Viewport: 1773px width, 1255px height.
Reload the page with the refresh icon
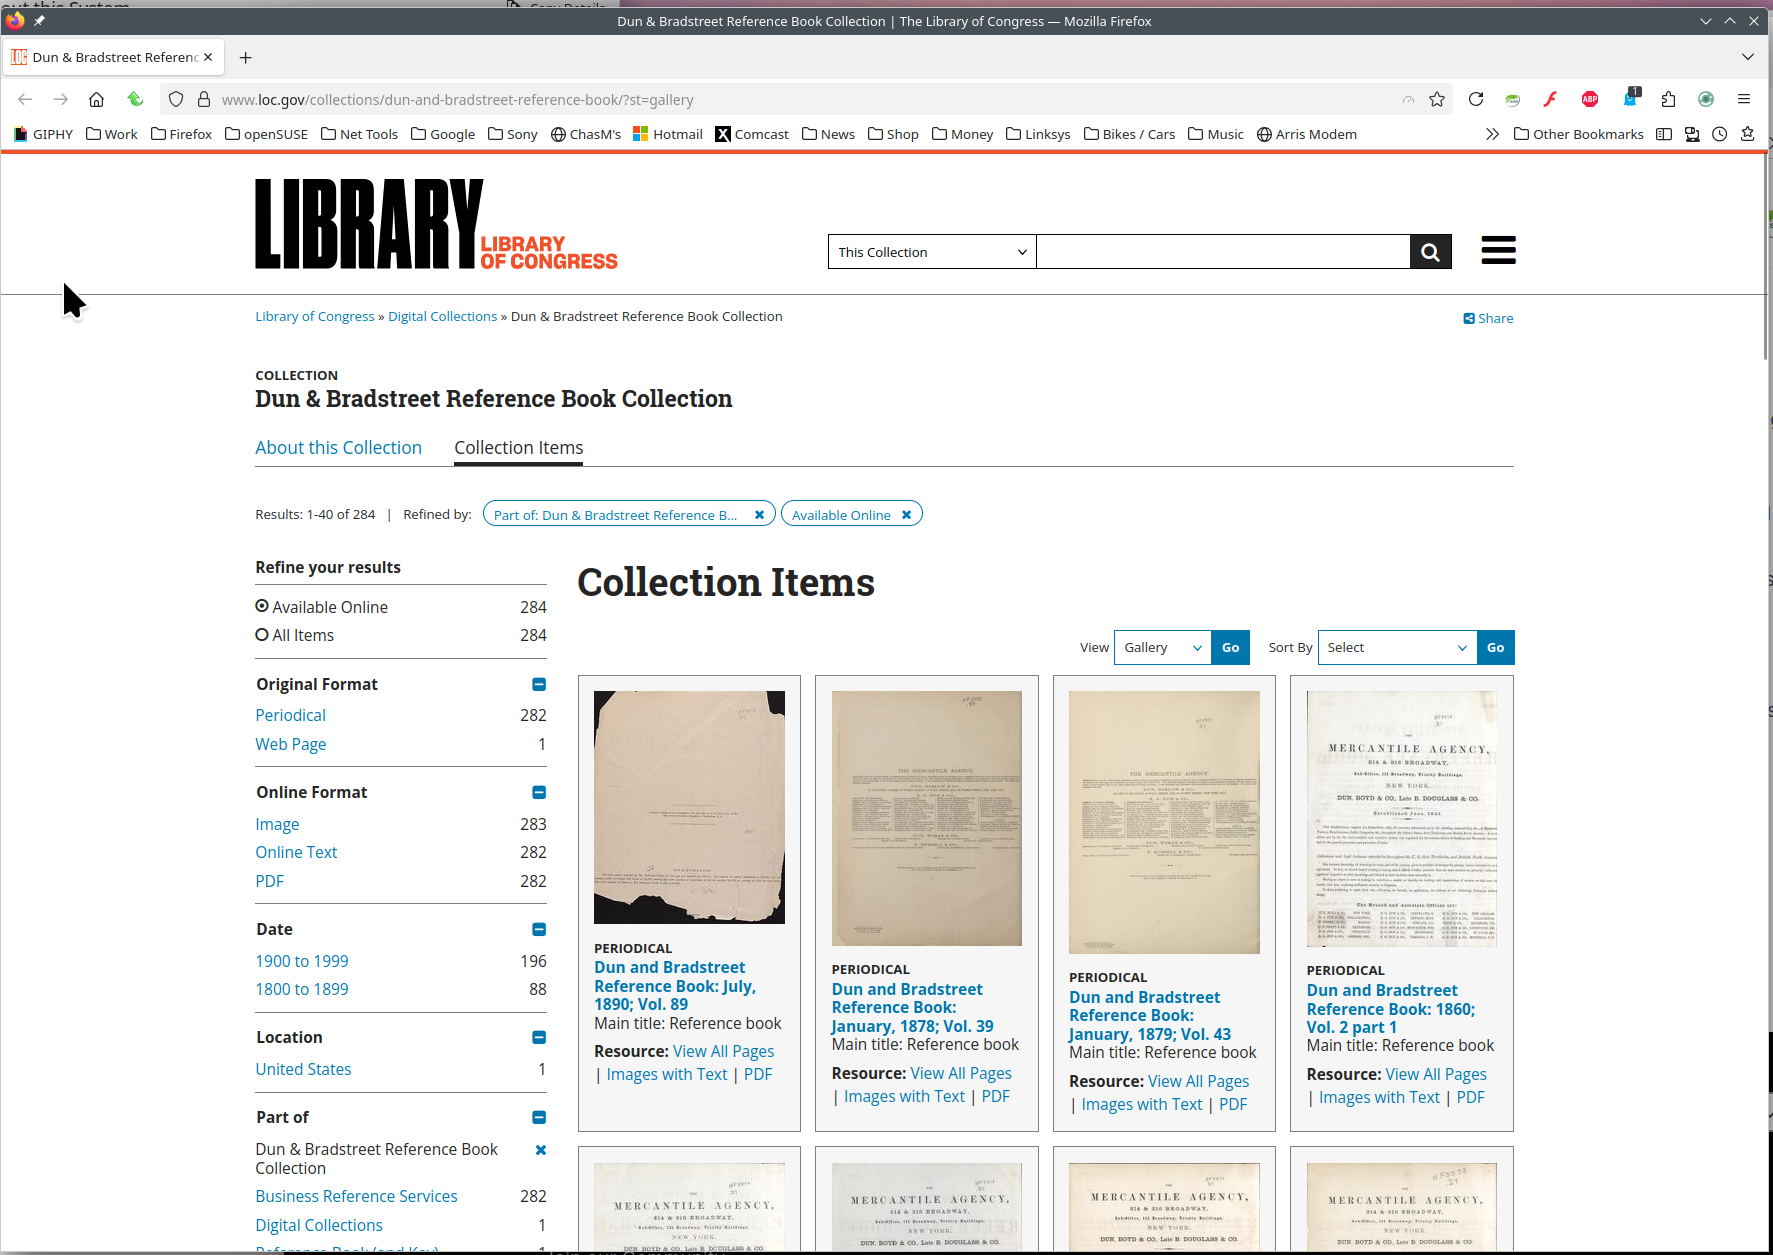[x=1475, y=99]
